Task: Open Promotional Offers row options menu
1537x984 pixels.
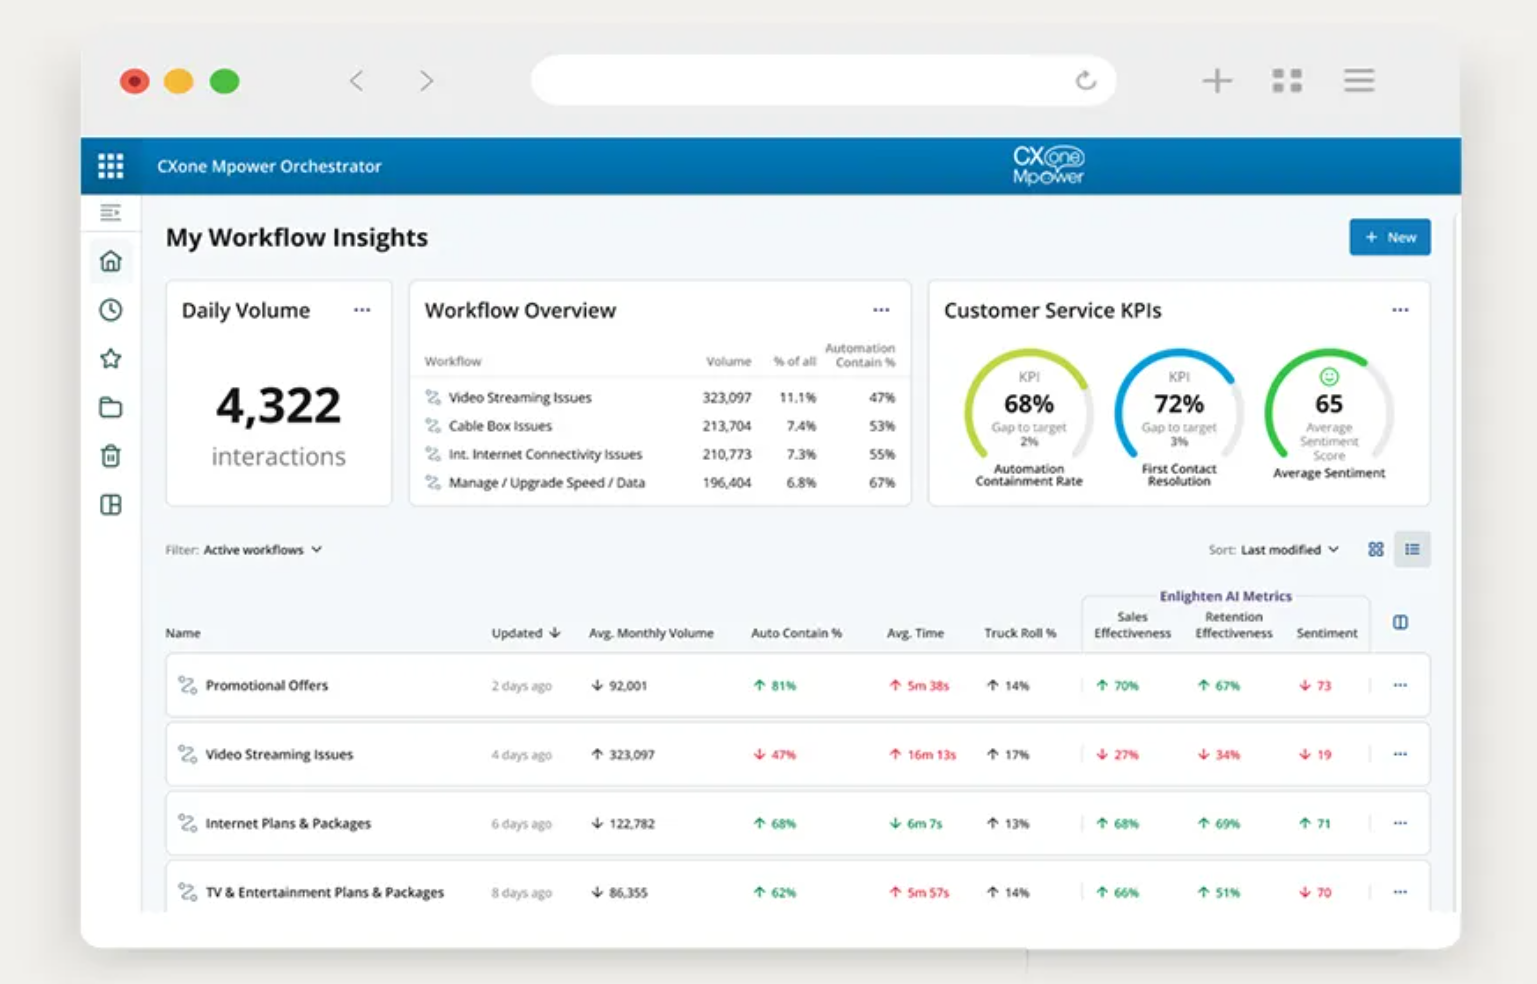Action: [1400, 685]
